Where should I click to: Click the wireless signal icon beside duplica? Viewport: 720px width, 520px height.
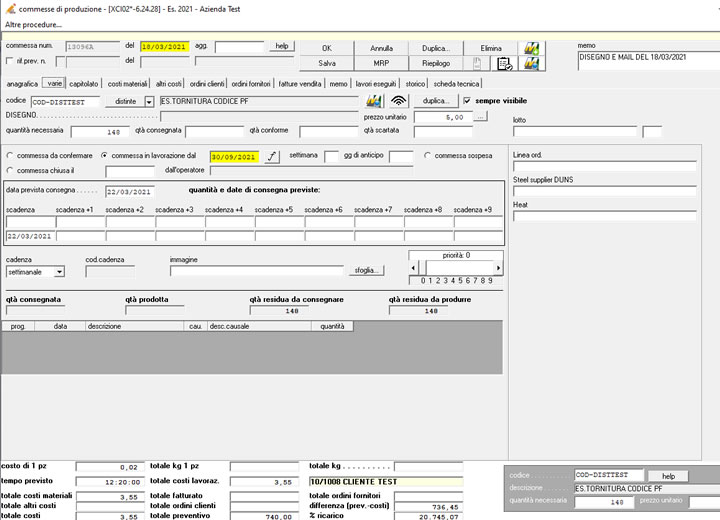point(399,101)
